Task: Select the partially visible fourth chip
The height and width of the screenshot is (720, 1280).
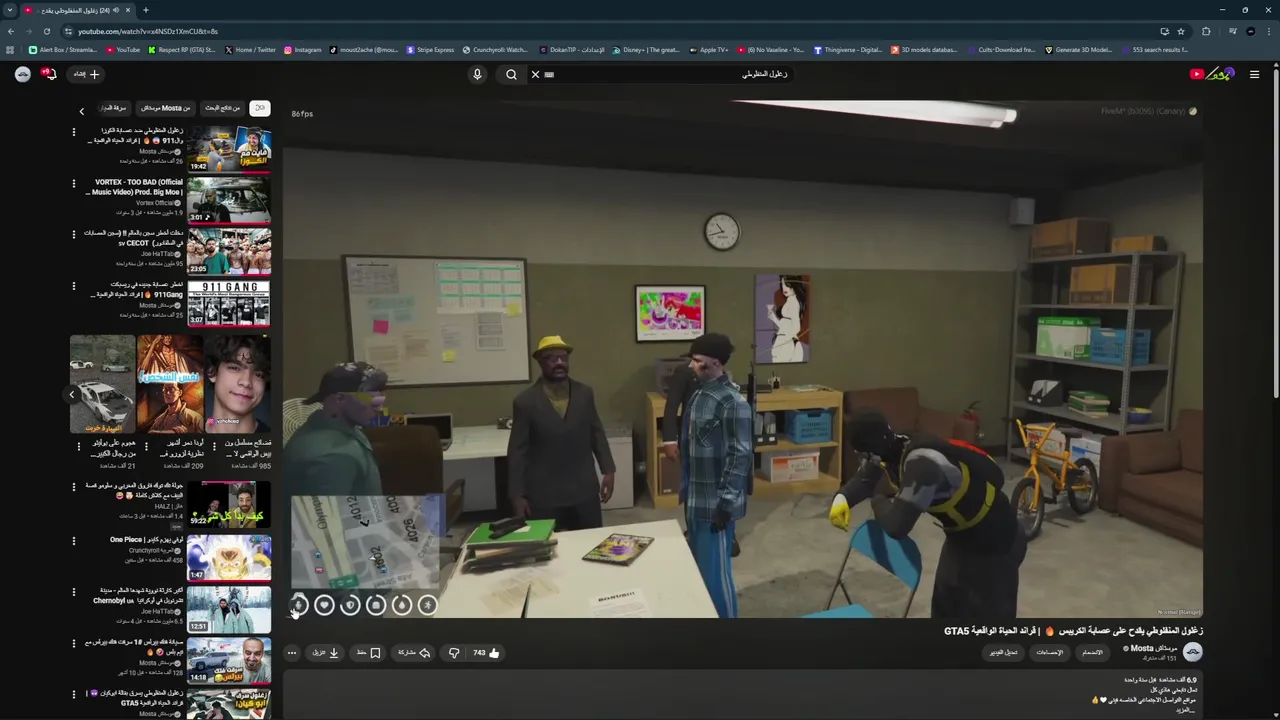Action: [115, 108]
